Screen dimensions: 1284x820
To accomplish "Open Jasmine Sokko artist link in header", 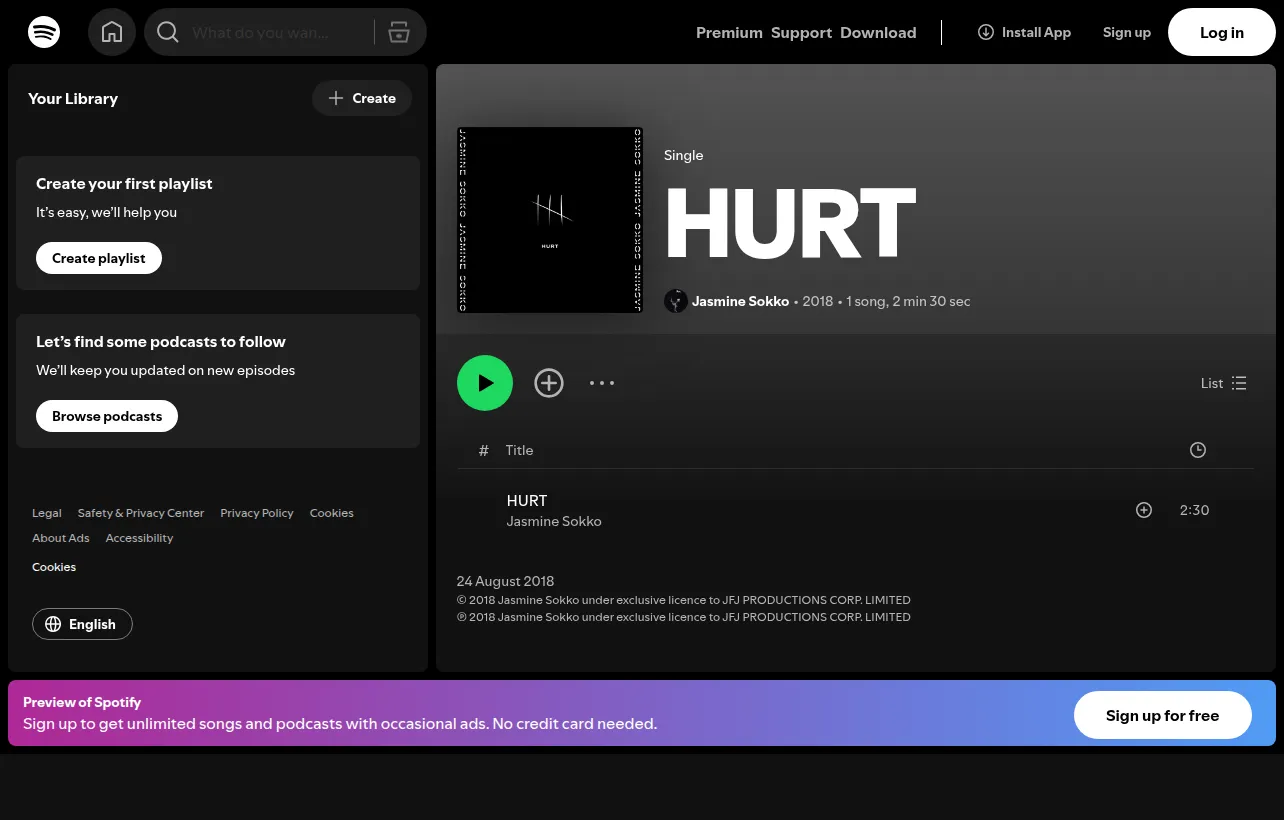I will tap(740, 301).
